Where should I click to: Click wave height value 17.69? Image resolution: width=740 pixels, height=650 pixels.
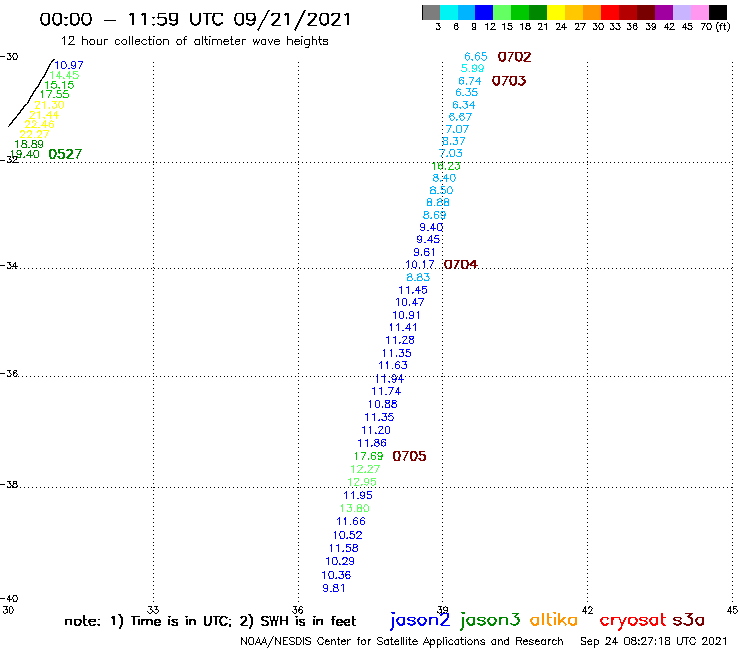(x=369, y=456)
